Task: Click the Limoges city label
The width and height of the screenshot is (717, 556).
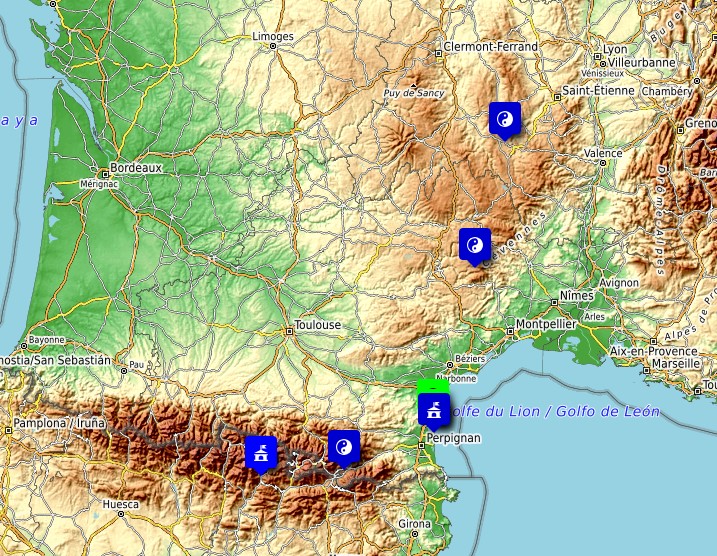Action: pyautogui.click(x=274, y=37)
